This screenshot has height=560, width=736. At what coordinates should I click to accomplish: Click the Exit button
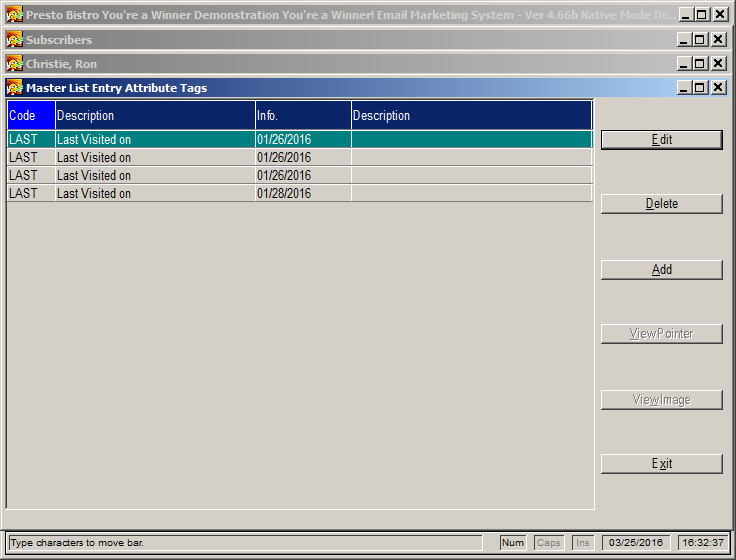coord(661,464)
